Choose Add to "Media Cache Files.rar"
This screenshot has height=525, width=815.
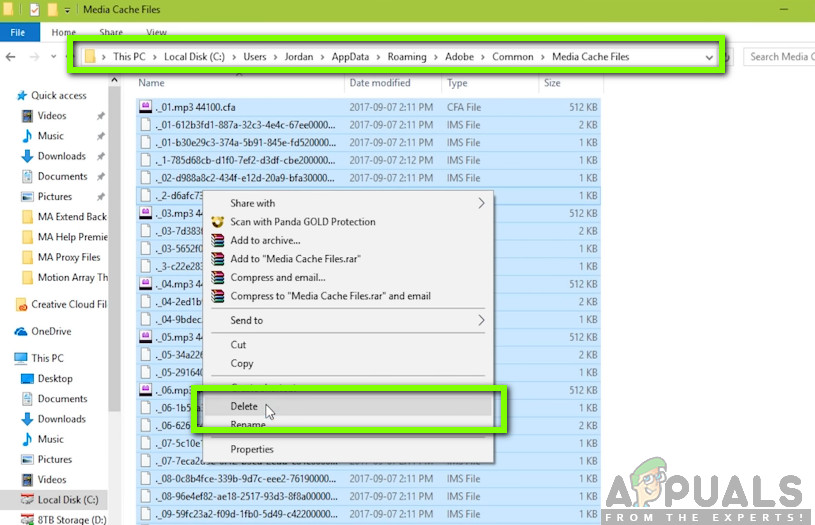pos(348,259)
